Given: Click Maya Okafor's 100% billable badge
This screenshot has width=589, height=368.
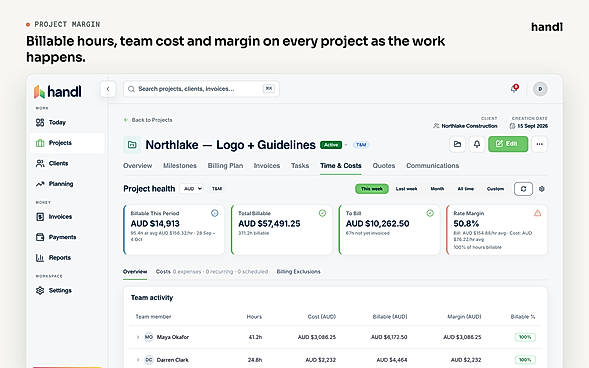Looking at the screenshot, I should (525, 337).
